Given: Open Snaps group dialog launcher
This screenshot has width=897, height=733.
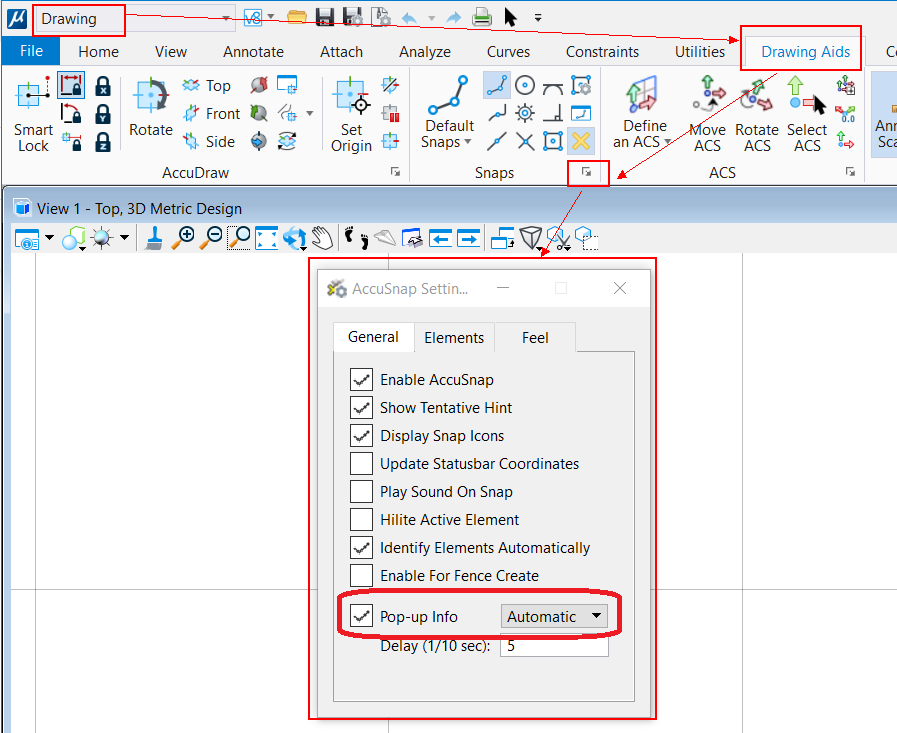Looking at the screenshot, I should click(x=586, y=172).
